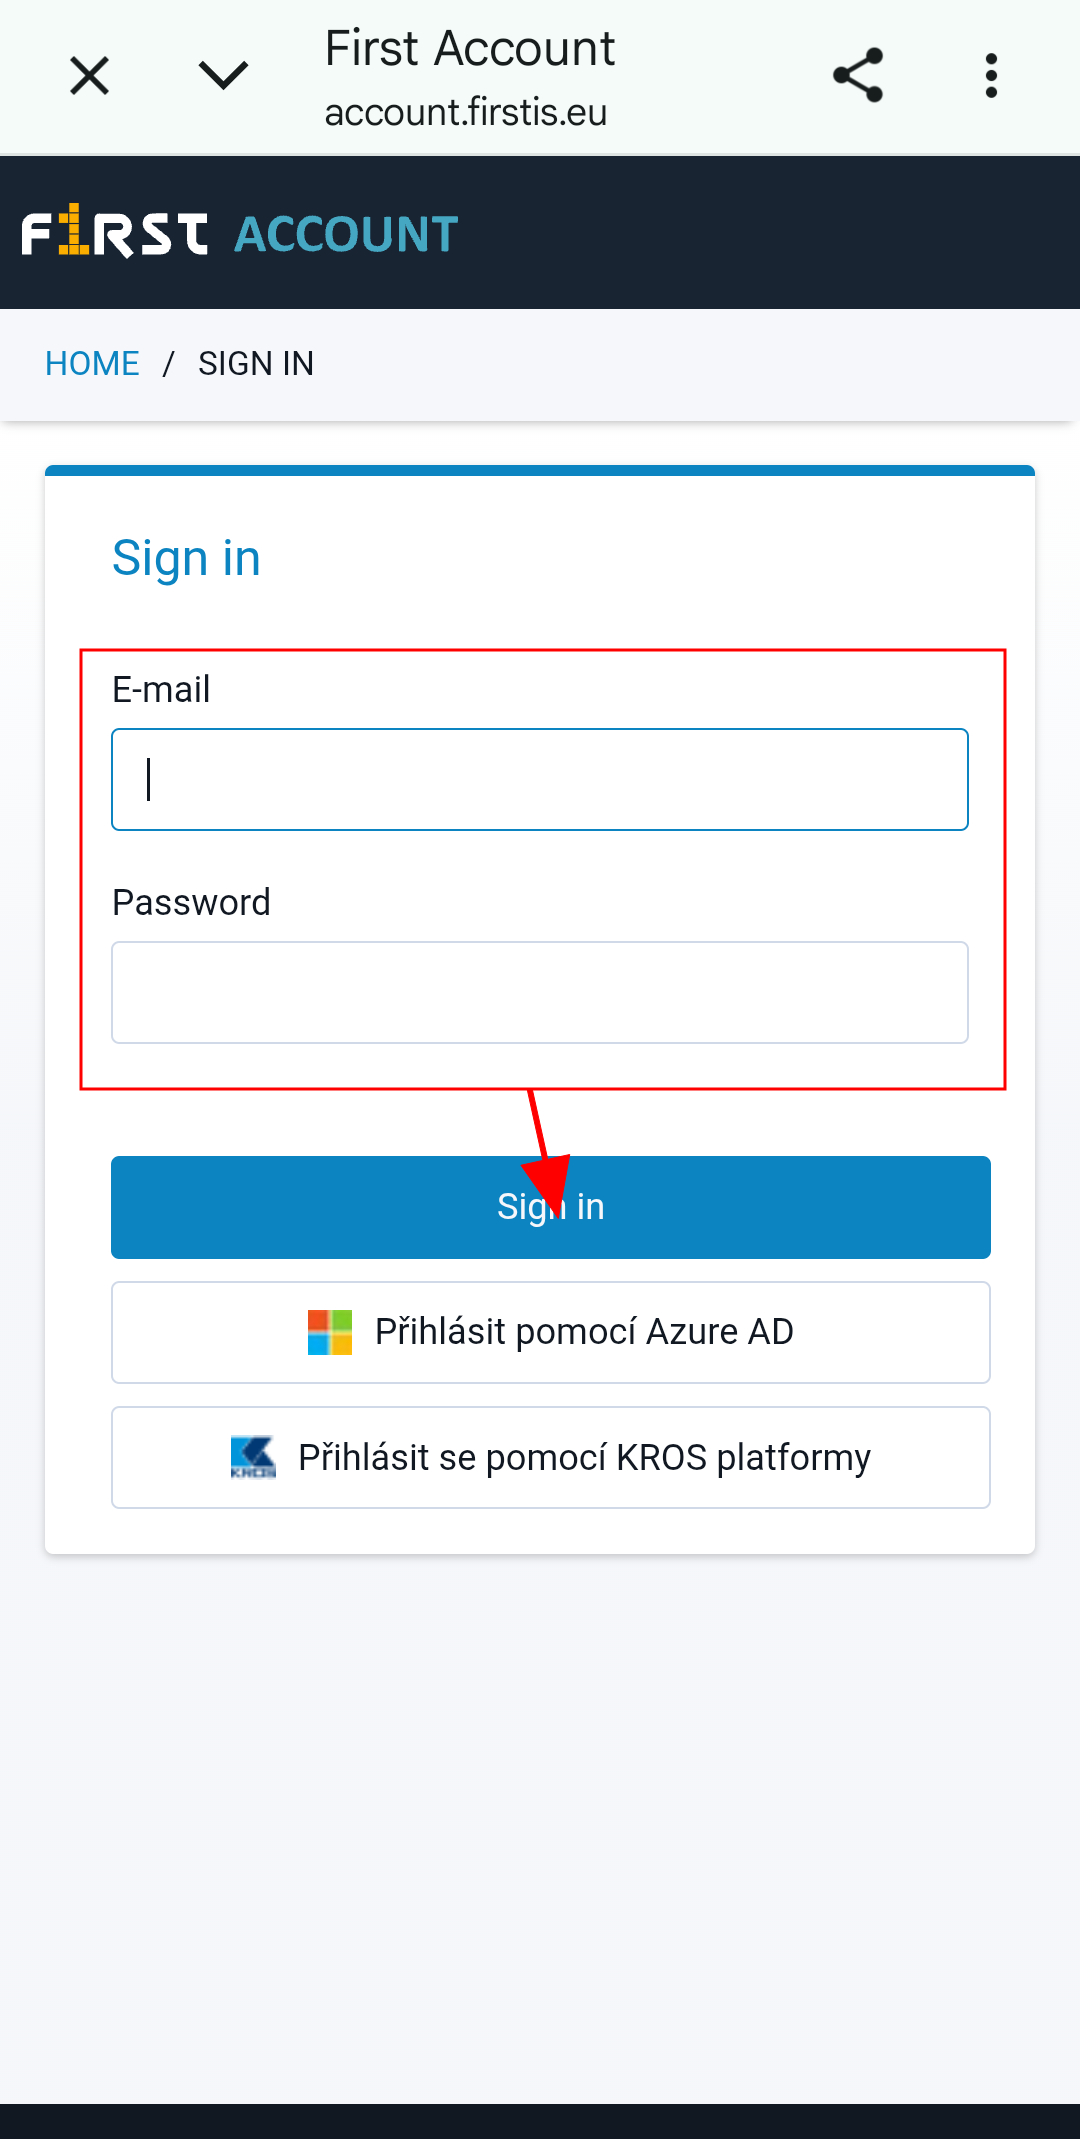Tap the First Account page title
Screen dimensions: 1080x2139
point(470,48)
